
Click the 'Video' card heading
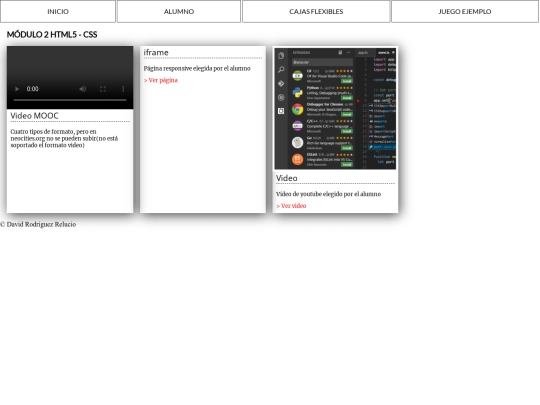[x=287, y=178]
